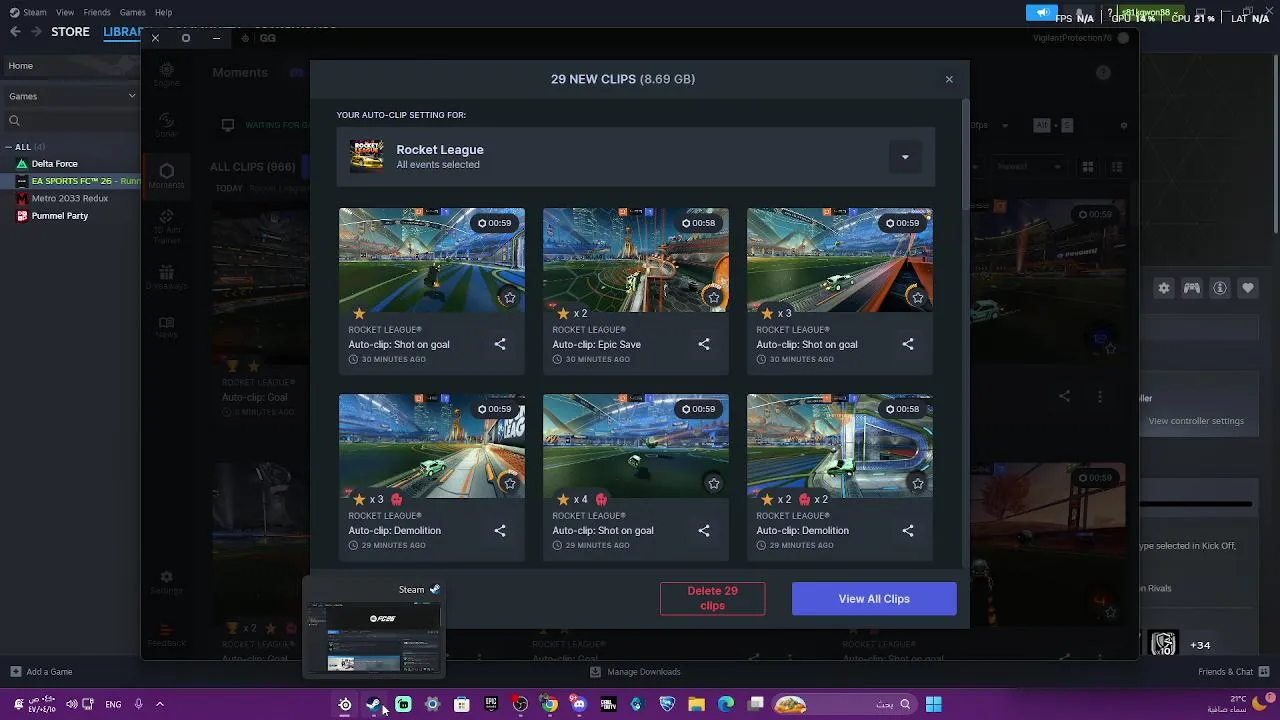The height and width of the screenshot is (720, 1280).
Task: Select Metro 2033 Redux in library
Action: (70, 198)
